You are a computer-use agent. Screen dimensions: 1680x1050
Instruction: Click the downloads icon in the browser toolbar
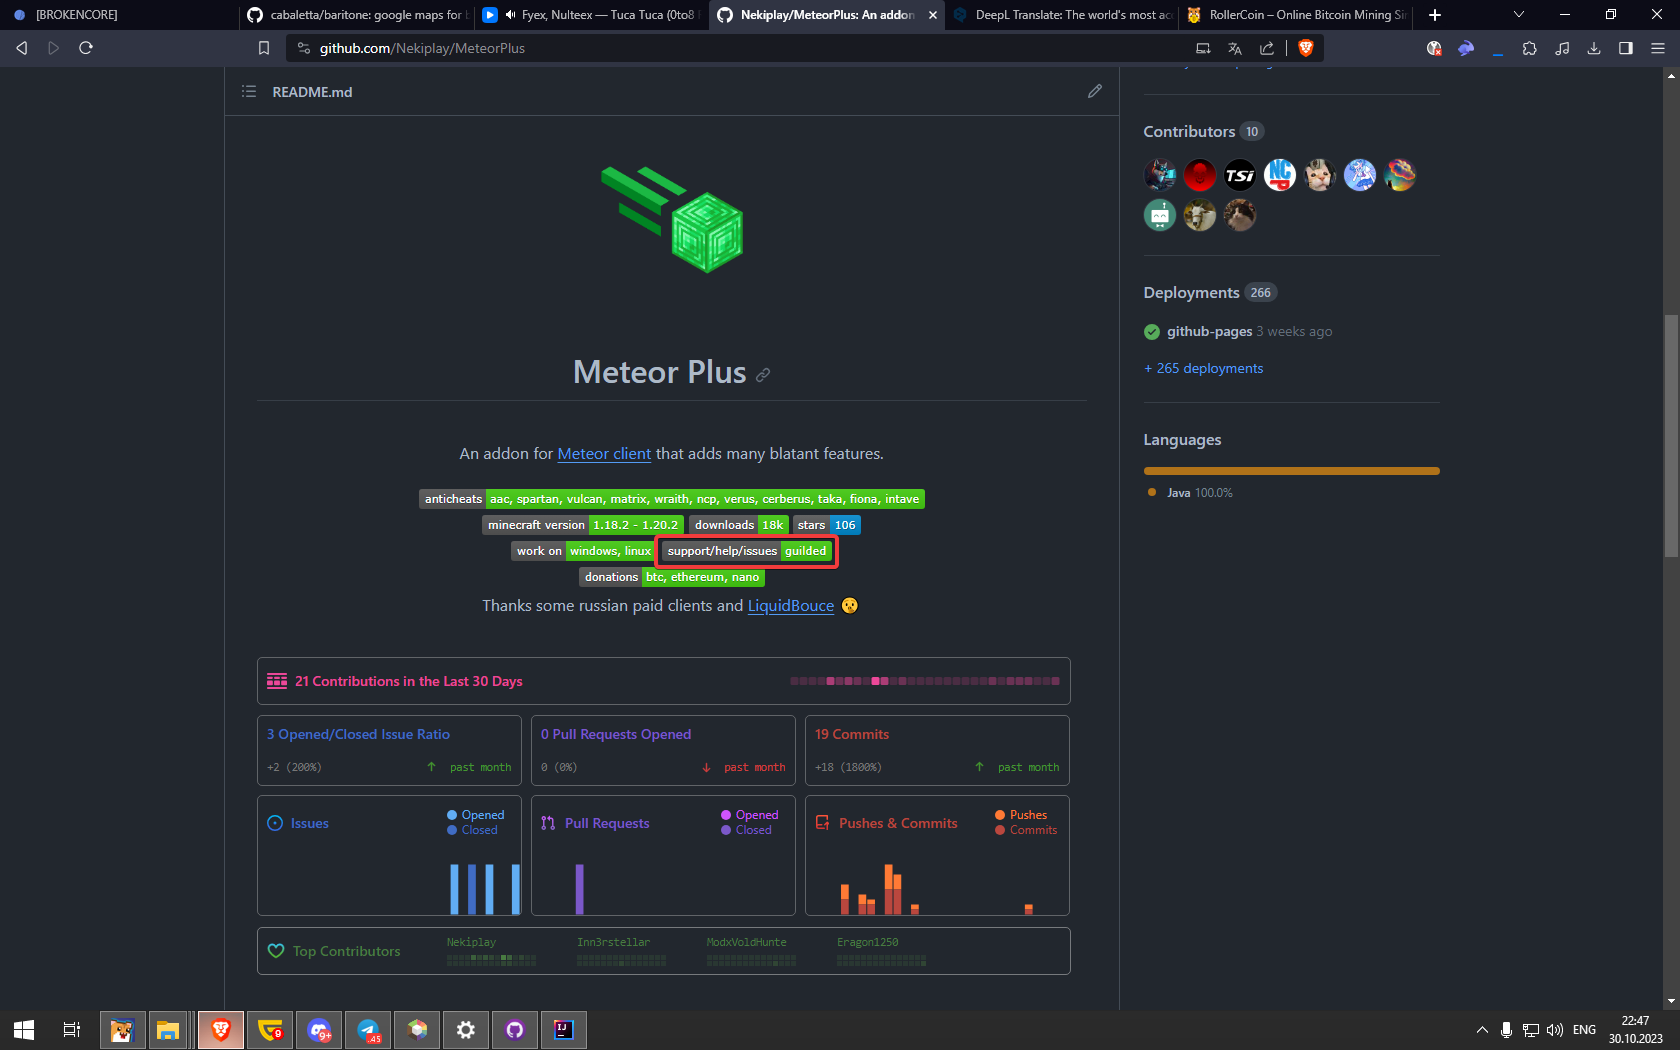pos(1593,47)
